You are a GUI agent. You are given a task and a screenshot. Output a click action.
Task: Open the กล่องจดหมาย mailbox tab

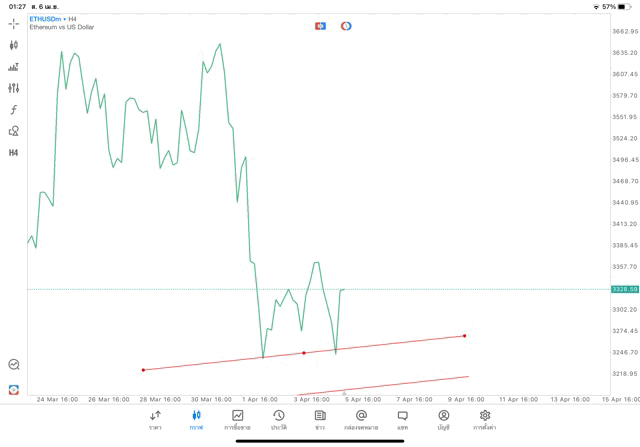(x=361, y=419)
